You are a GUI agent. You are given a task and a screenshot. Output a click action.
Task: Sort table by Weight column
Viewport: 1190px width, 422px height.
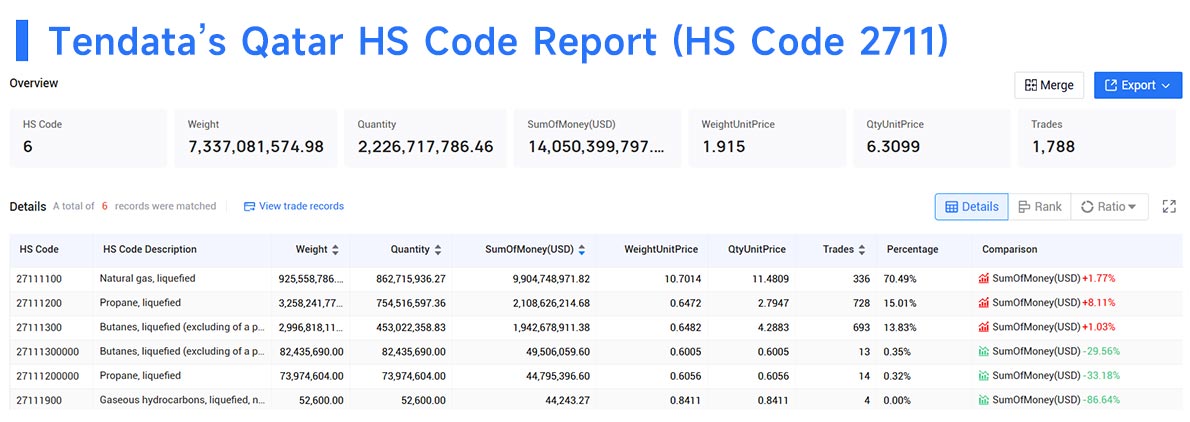(x=335, y=249)
